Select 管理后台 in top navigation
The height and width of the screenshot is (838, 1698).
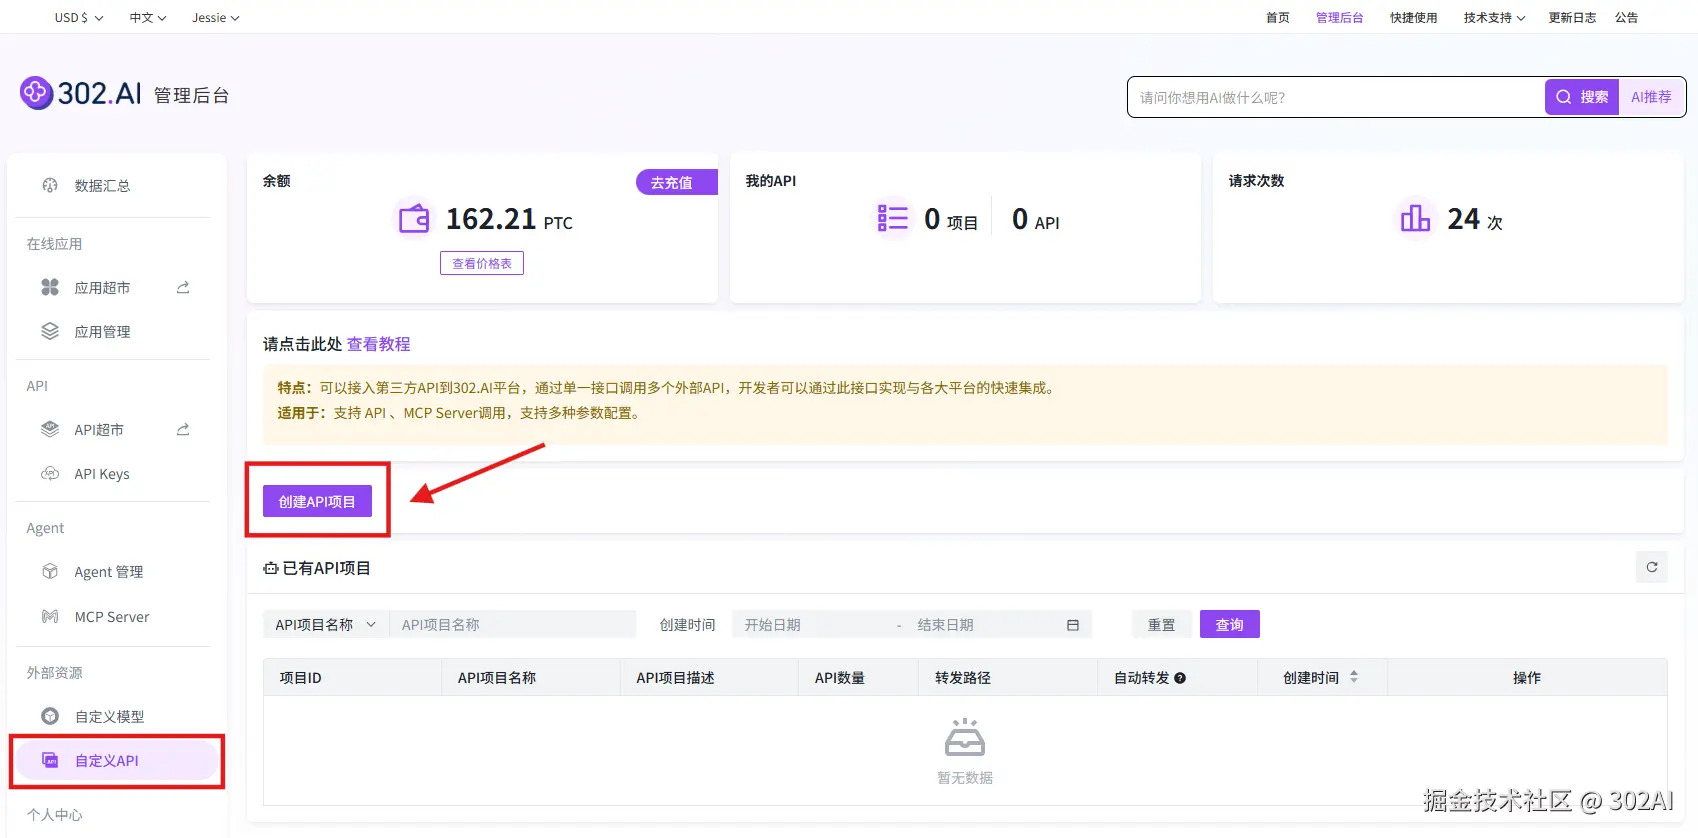point(1339,18)
